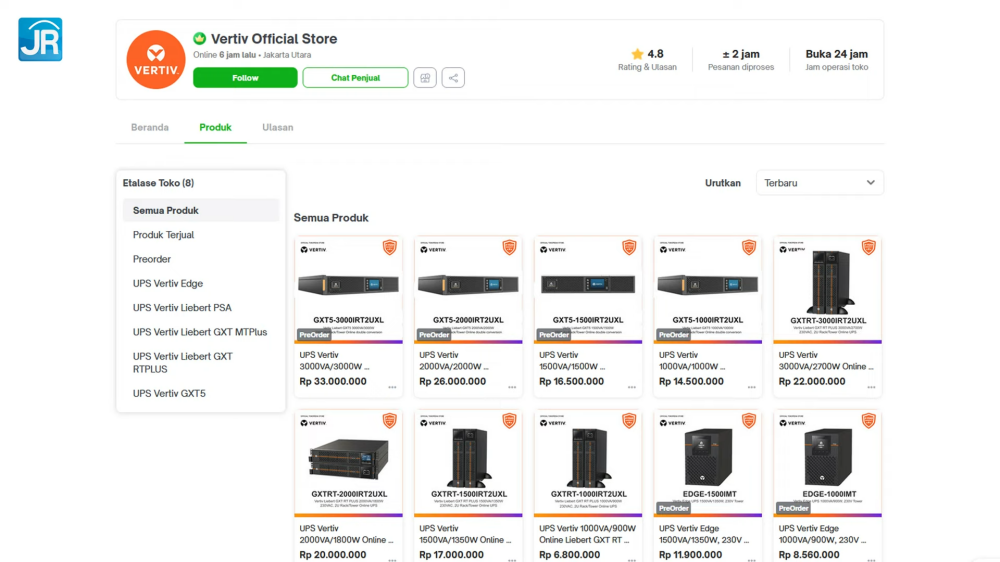Click official shield badge on GXT5-3000IRT2UXL
The image size is (1000, 562).
(x=390, y=247)
